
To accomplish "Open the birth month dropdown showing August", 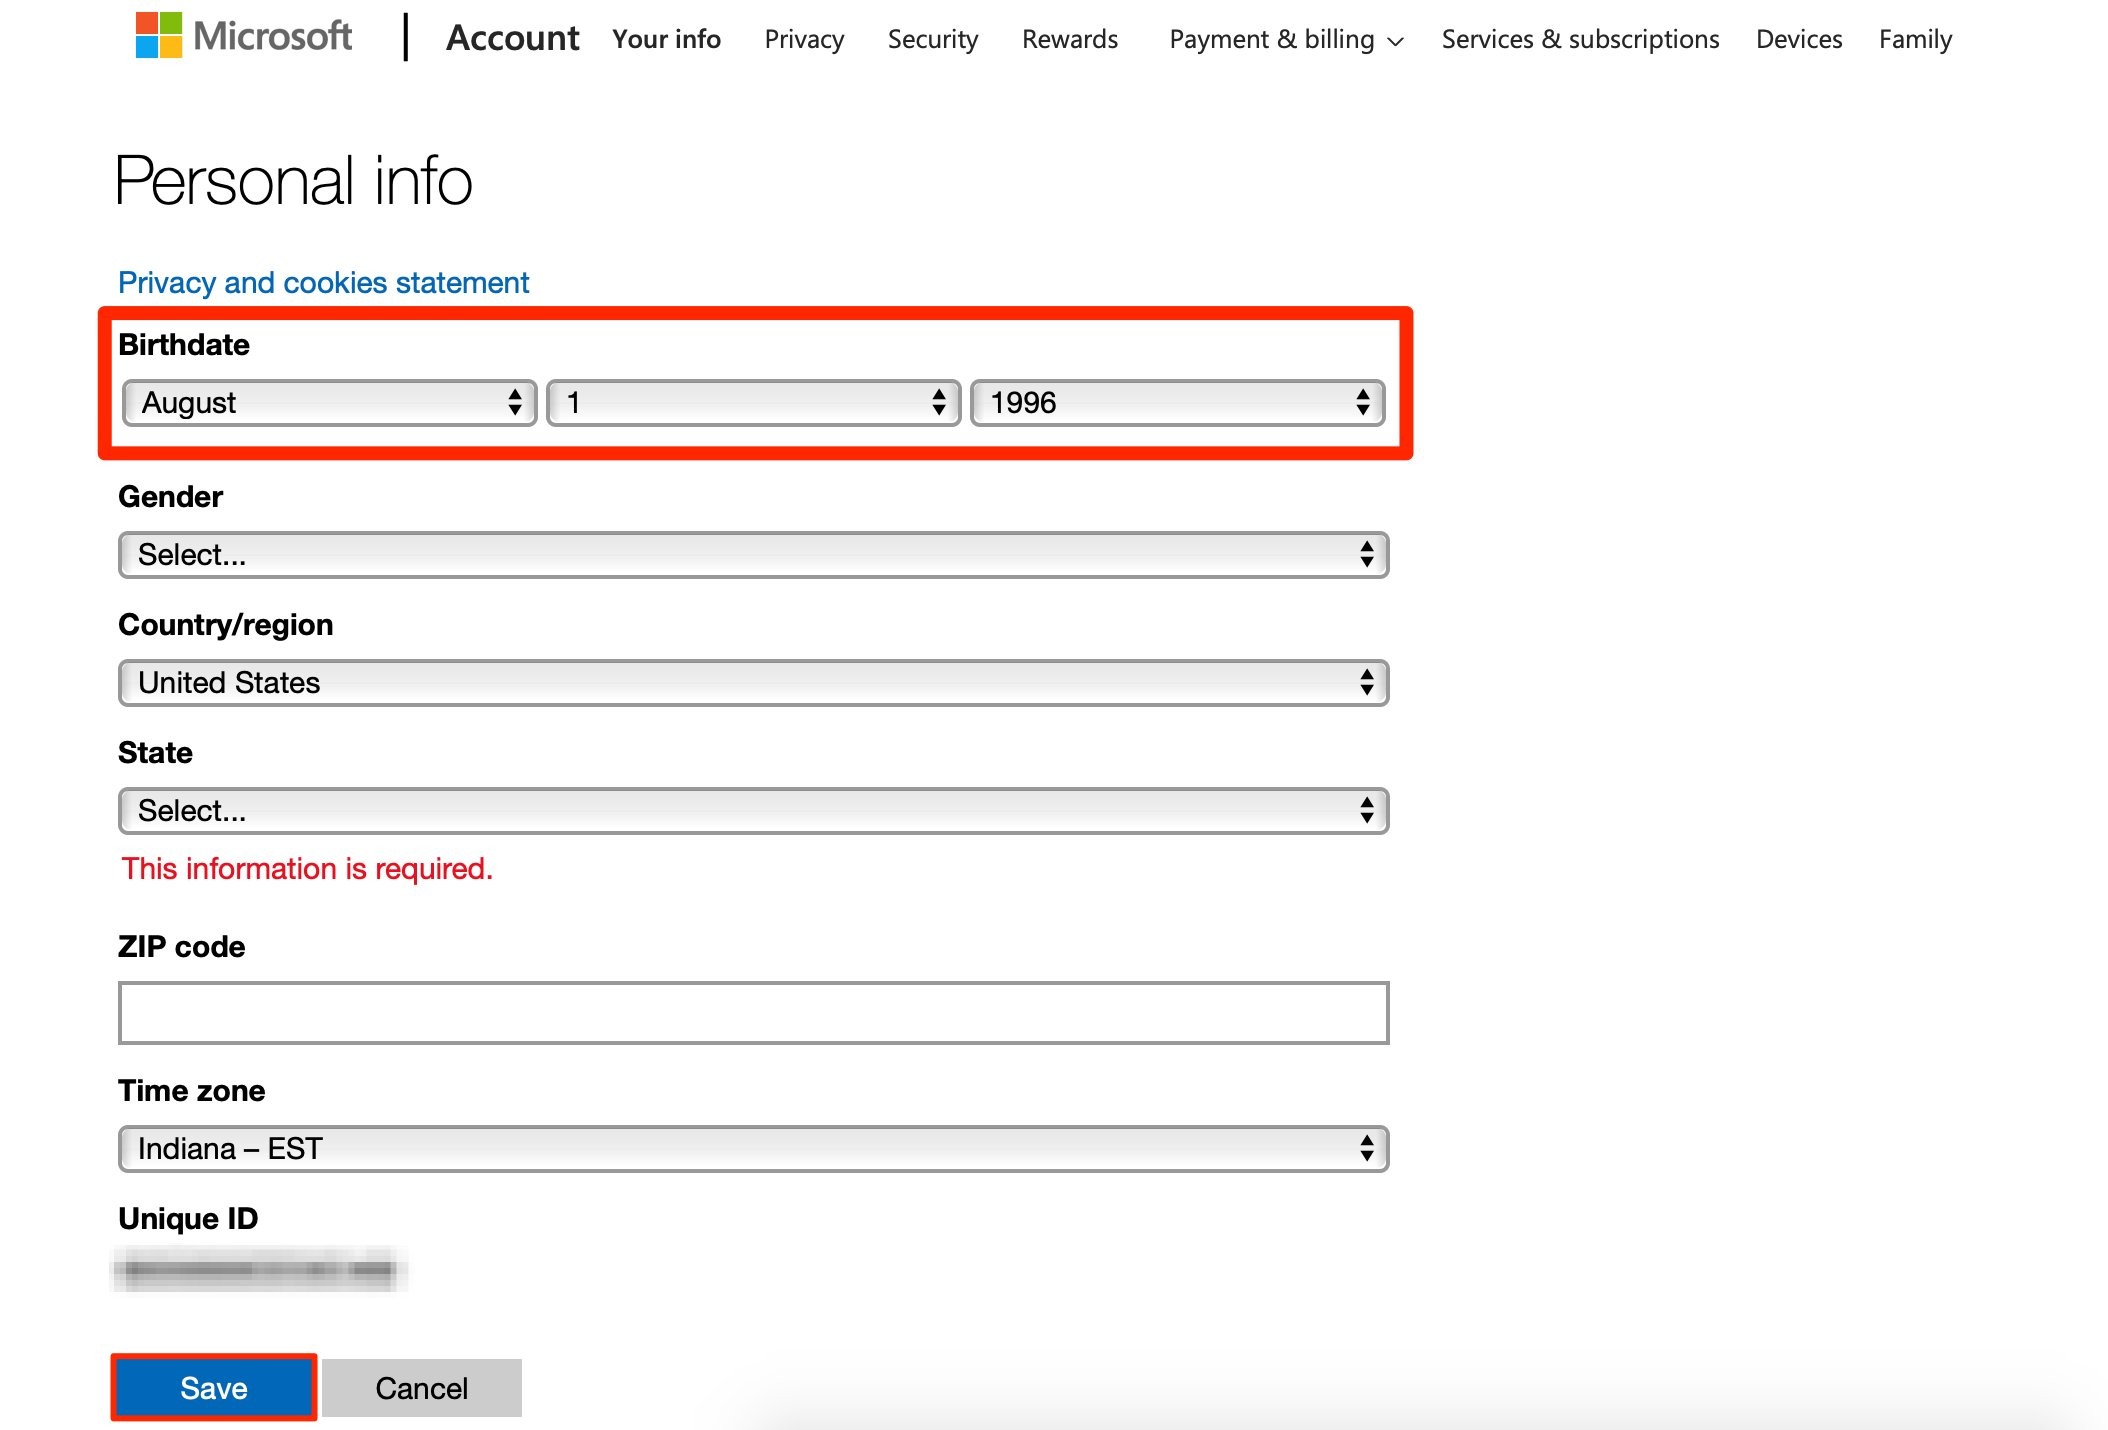I will [x=328, y=403].
